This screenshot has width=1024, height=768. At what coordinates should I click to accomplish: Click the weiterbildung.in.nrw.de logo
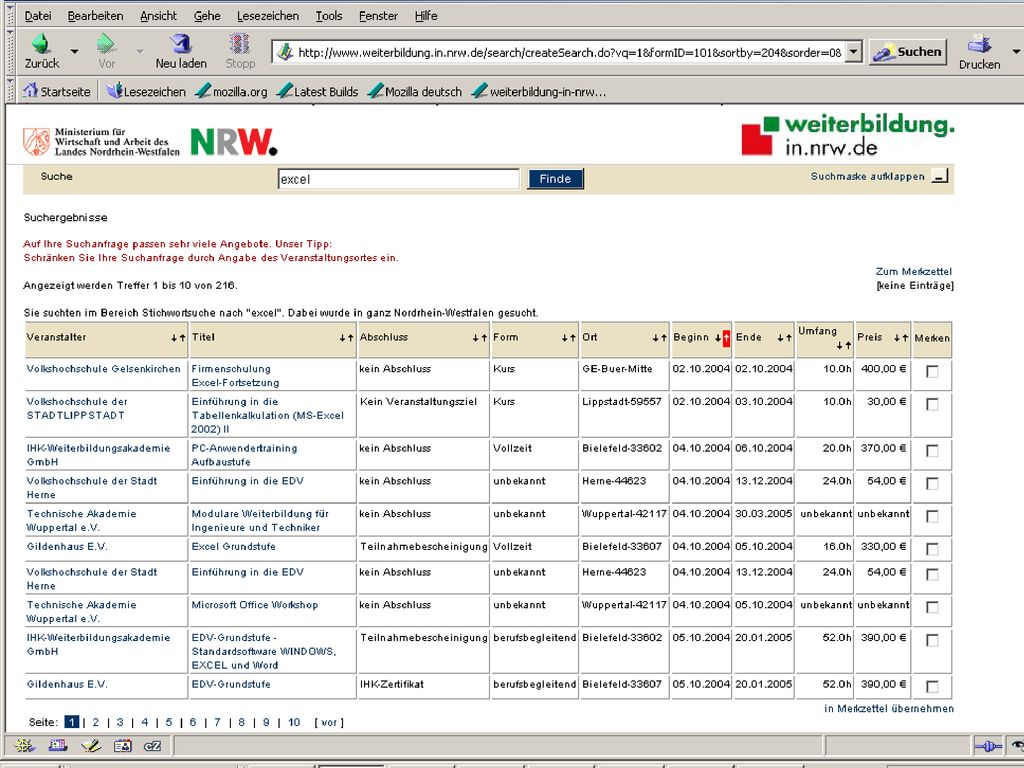tap(848, 136)
